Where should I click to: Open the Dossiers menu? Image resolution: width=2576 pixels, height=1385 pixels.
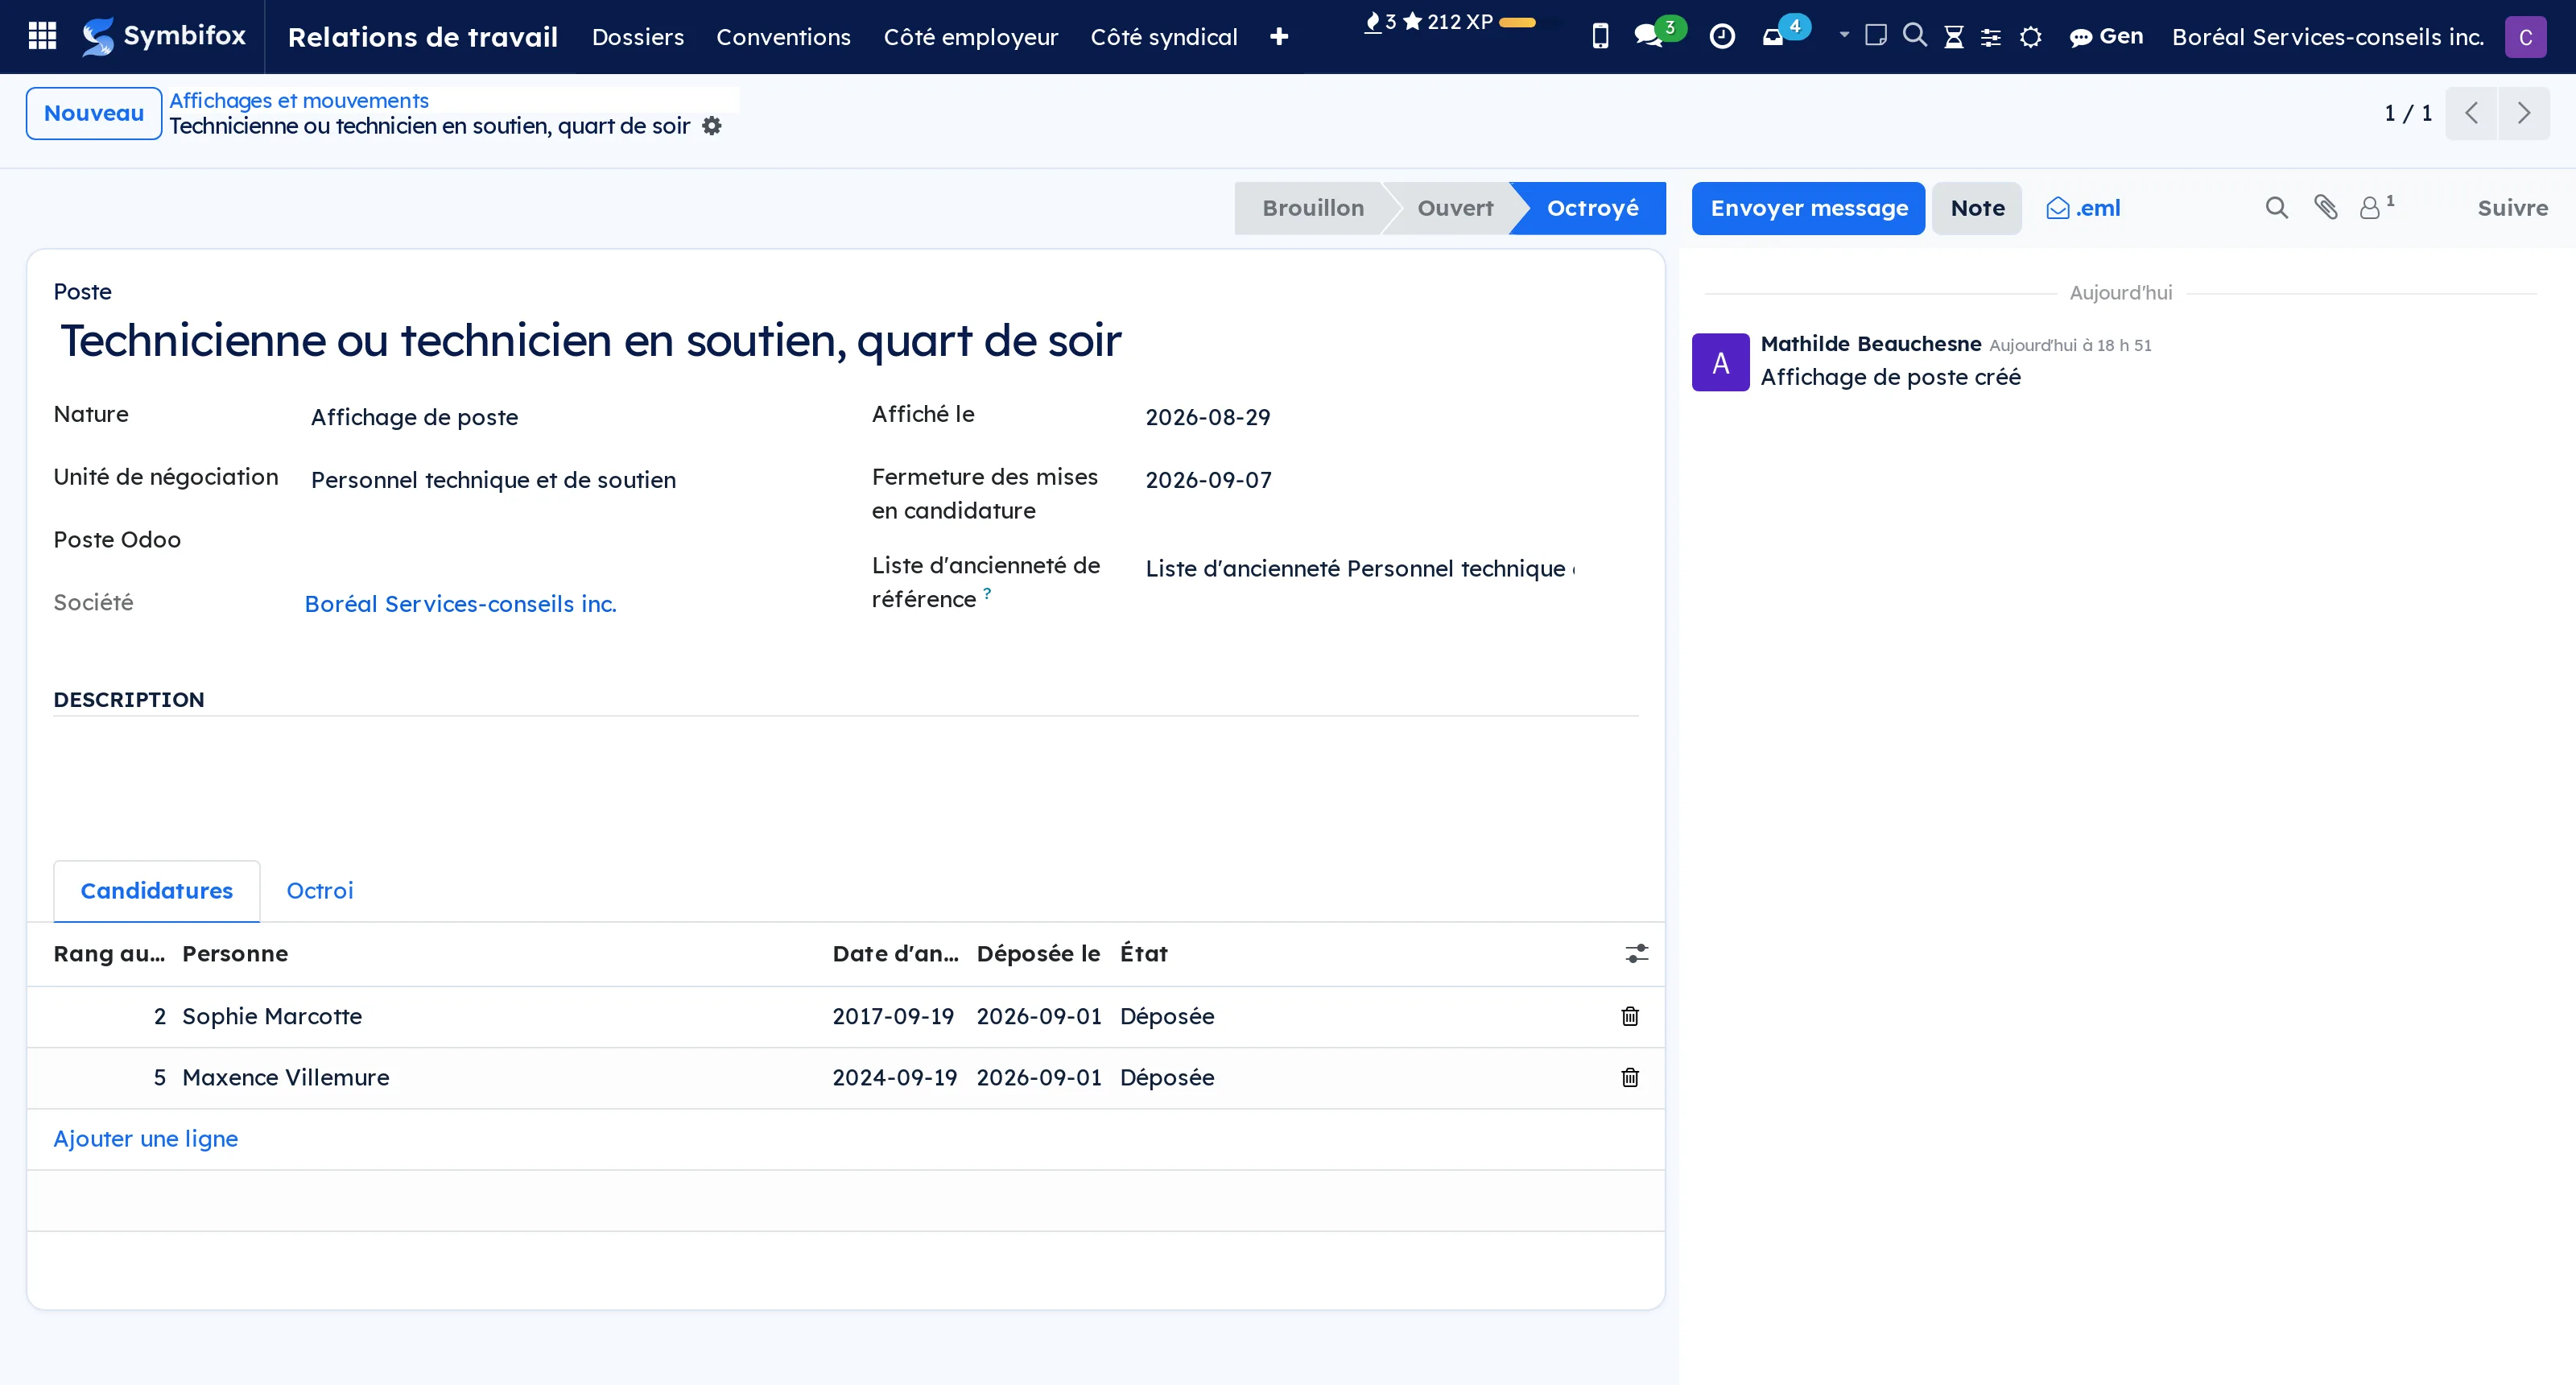tap(638, 37)
